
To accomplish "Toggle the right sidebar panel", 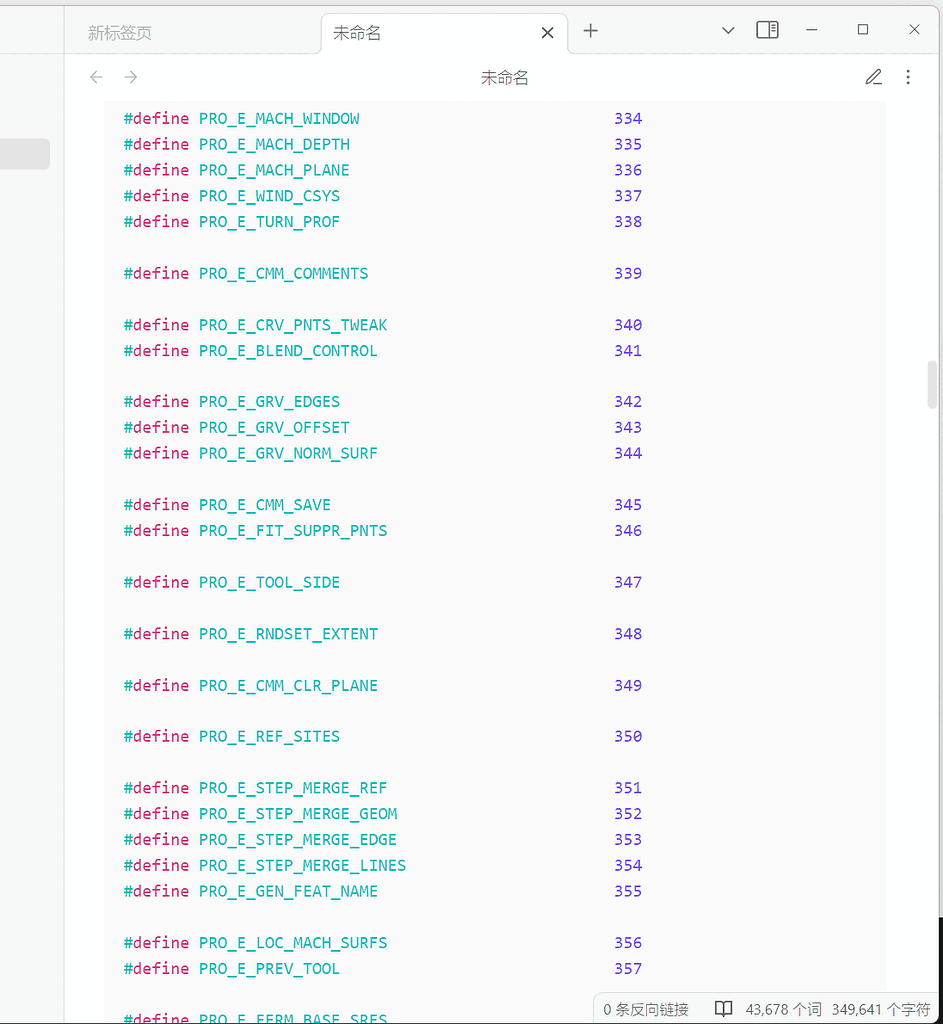I will point(767,30).
